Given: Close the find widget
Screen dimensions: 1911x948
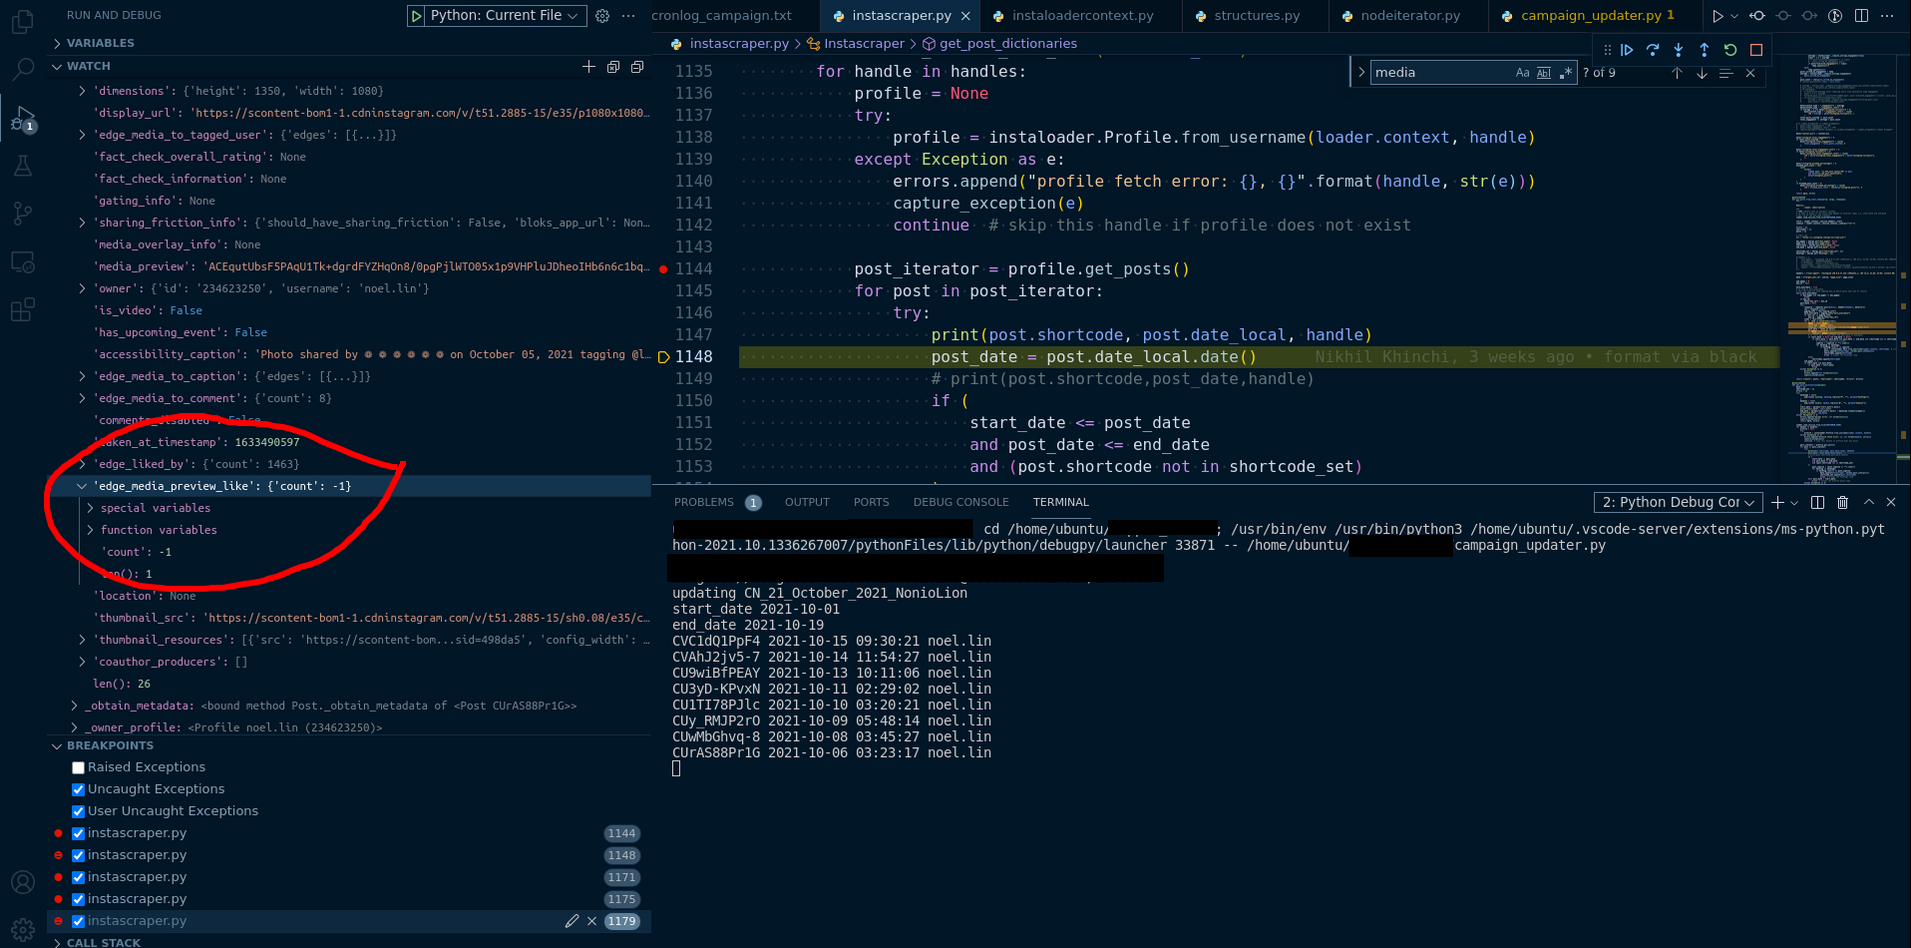Looking at the screenshot, I should tap(1751, 73).
